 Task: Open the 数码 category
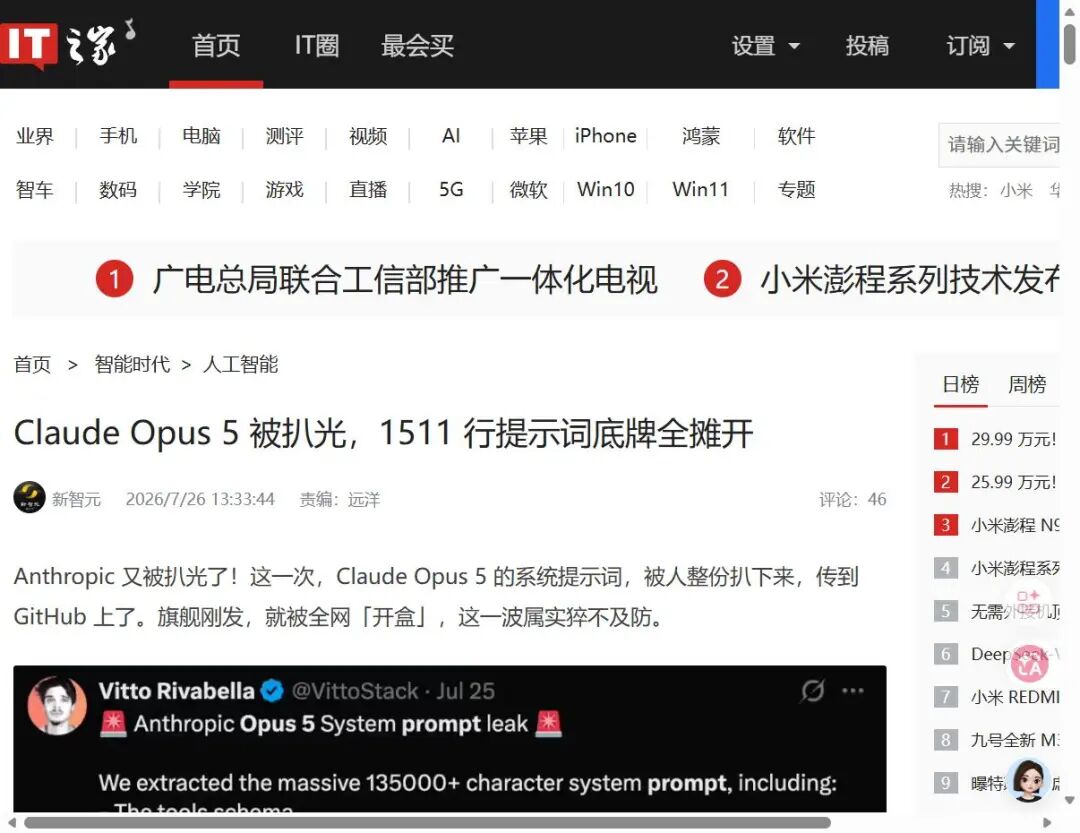coord(118,189)
